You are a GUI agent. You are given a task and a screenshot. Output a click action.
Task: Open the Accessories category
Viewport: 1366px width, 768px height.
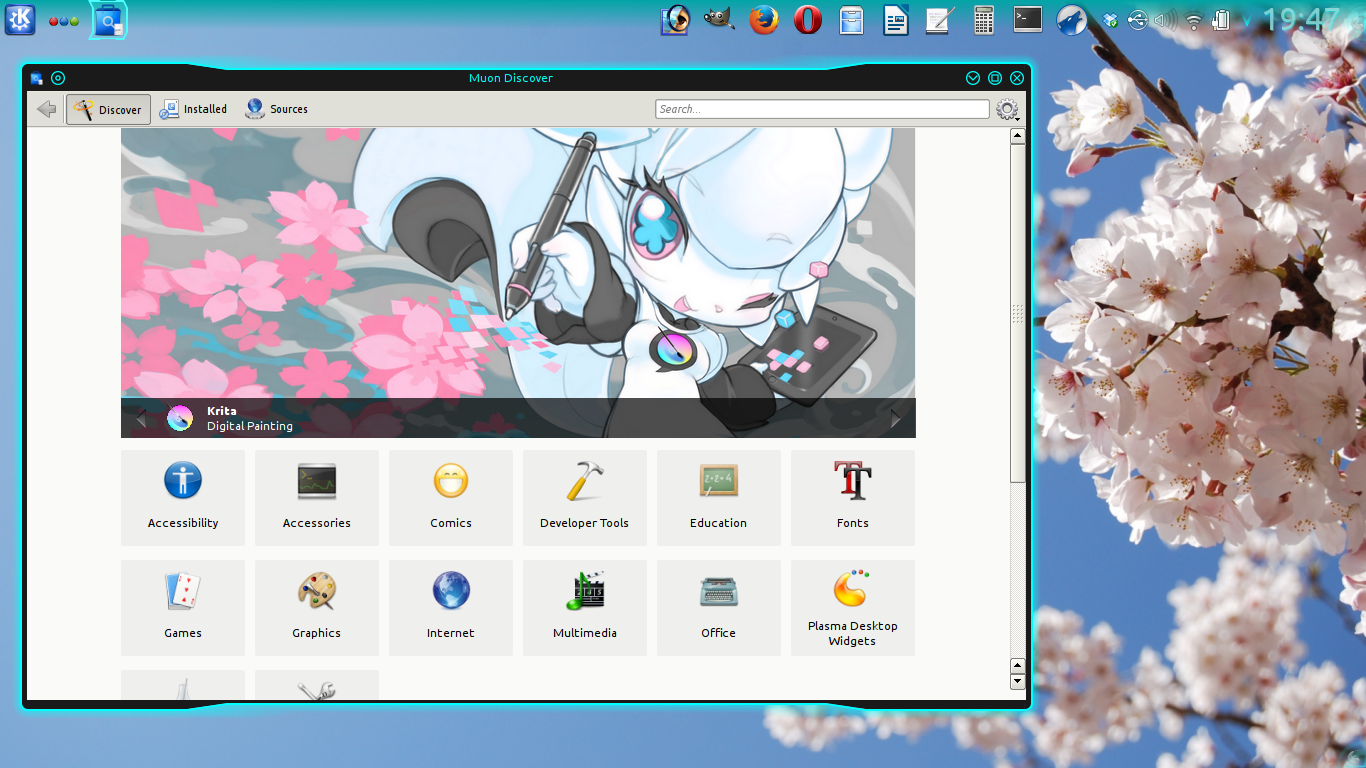pos(317,498)
